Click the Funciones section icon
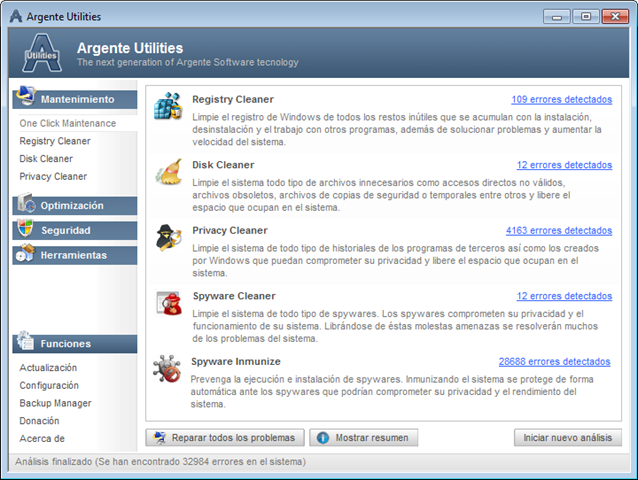 pyautogui.click(x=25, y=340)
